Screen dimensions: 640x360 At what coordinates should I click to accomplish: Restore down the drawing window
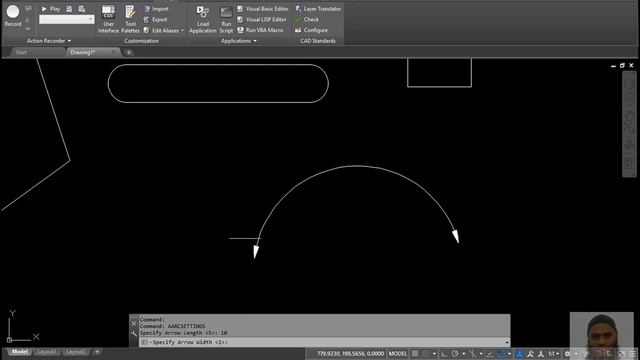[x=622, y=65]
